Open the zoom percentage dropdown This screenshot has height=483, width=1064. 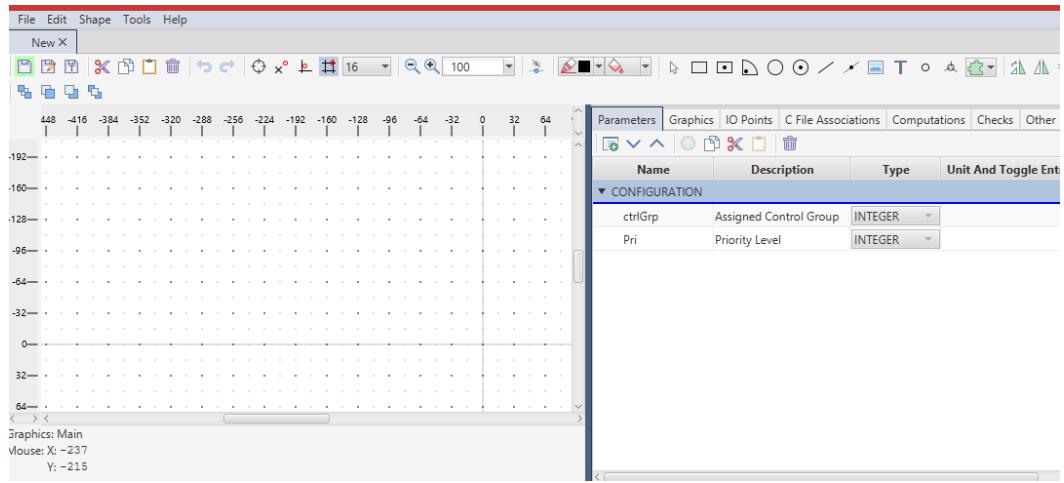click(x=506, y=66)
